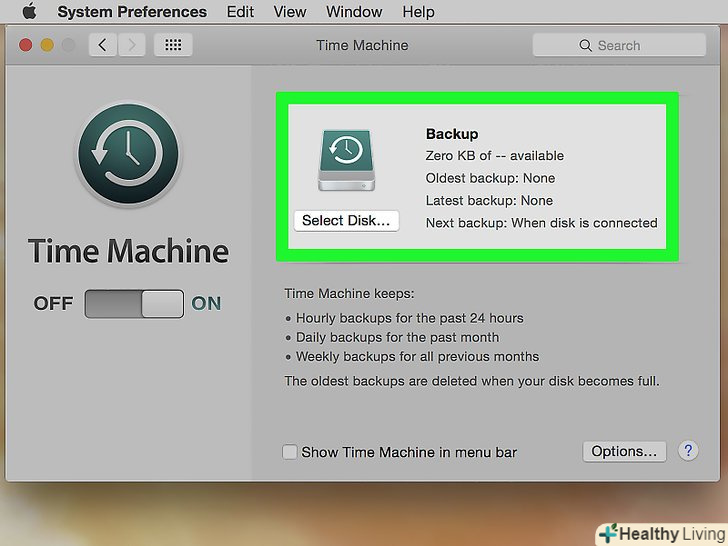The height and width of the screenshot is (546, 728).
Task: Minimize the window with the yellow button
Action: pos(47,45)
